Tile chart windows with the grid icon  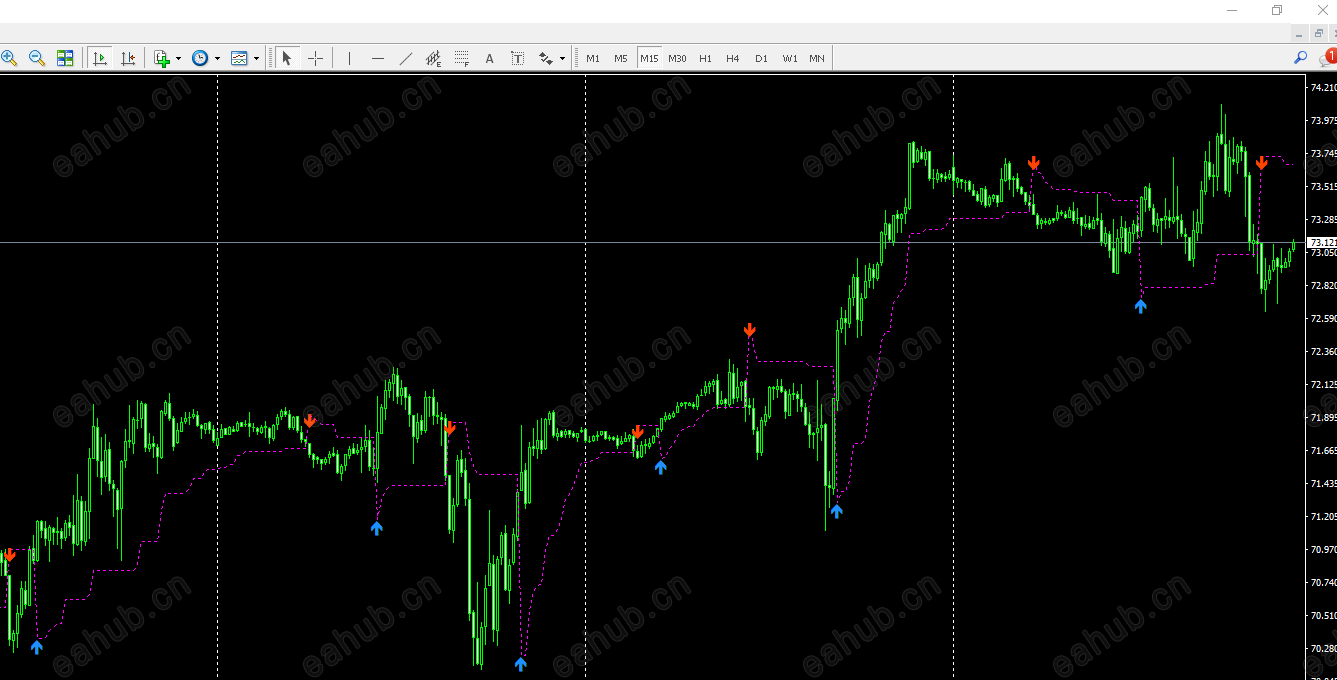point(65,58)
